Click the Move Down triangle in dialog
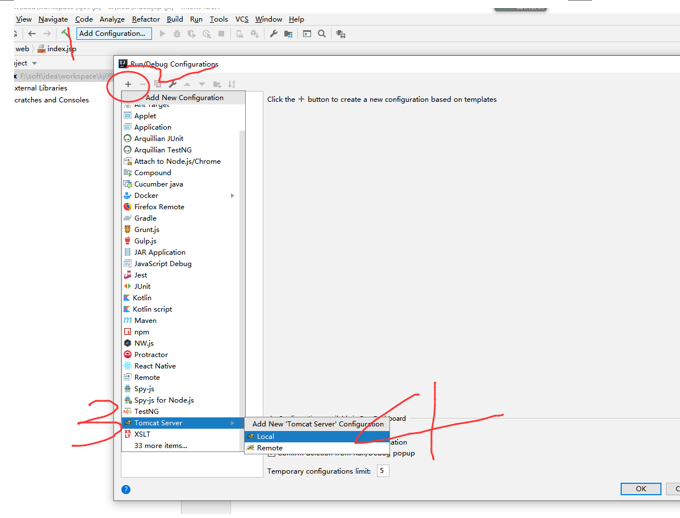The width and height of the screenshot is (680, 518). 202,84
